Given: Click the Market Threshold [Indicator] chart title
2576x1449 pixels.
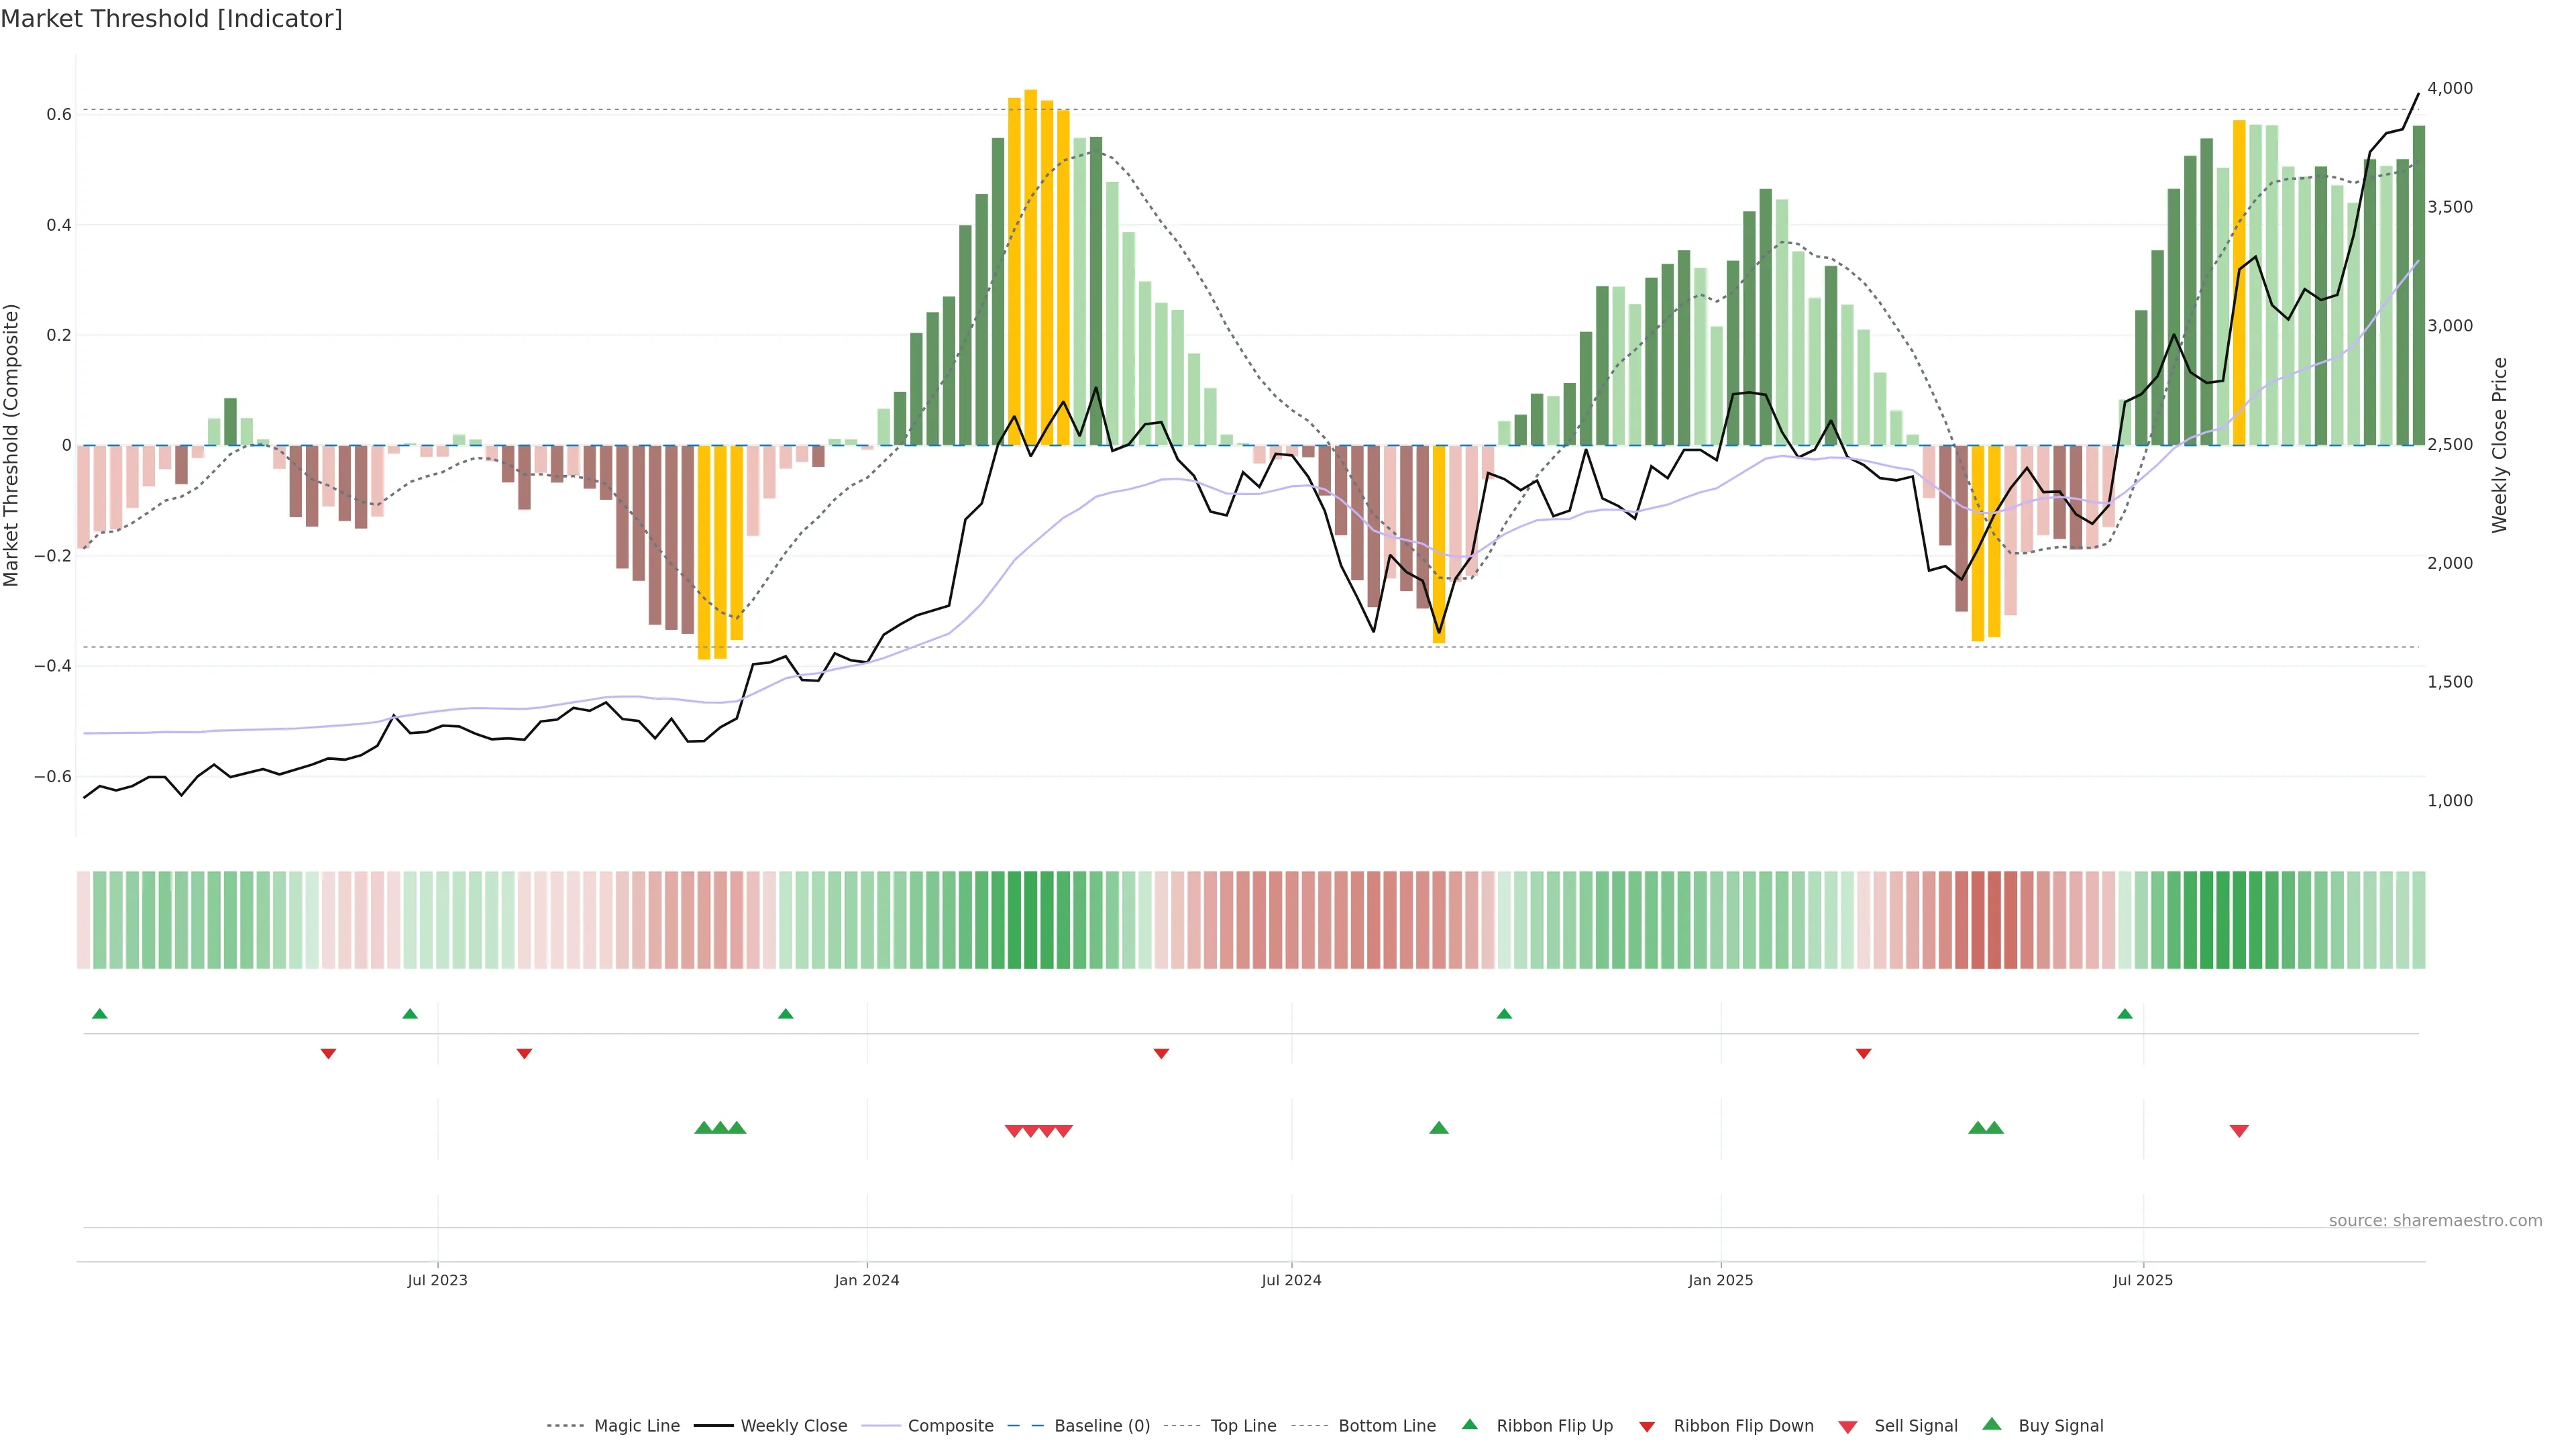Looking at the screenshot, I should pos(172,19).
